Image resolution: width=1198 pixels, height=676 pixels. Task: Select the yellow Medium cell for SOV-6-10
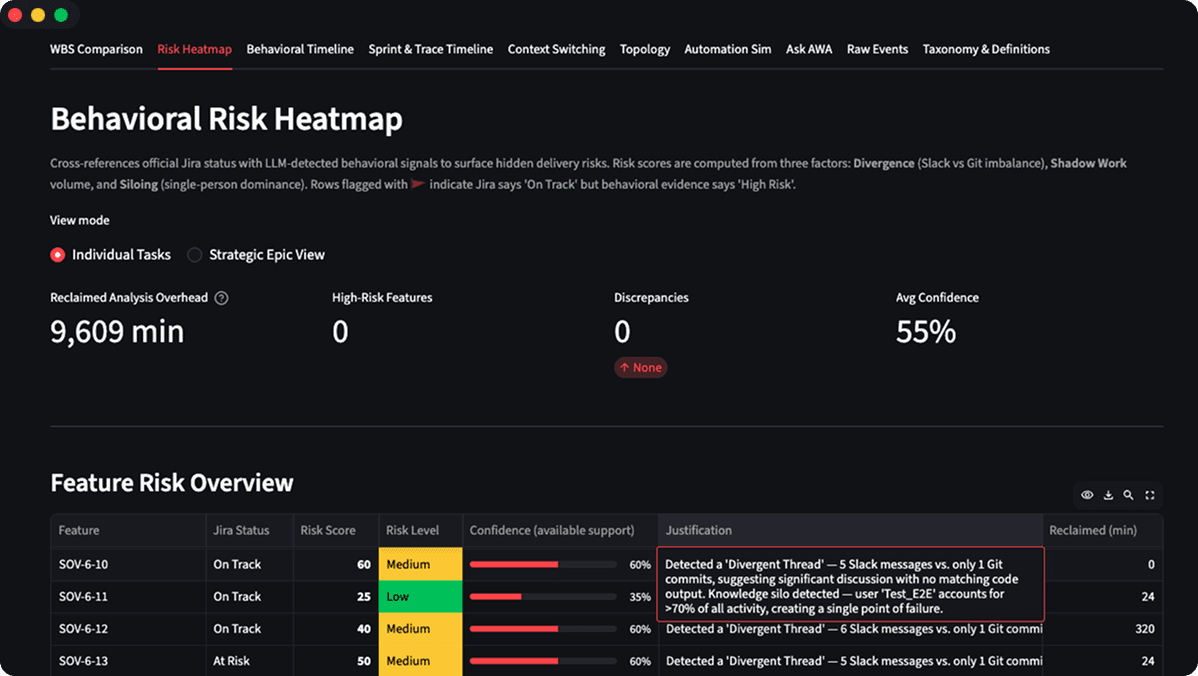420,564
